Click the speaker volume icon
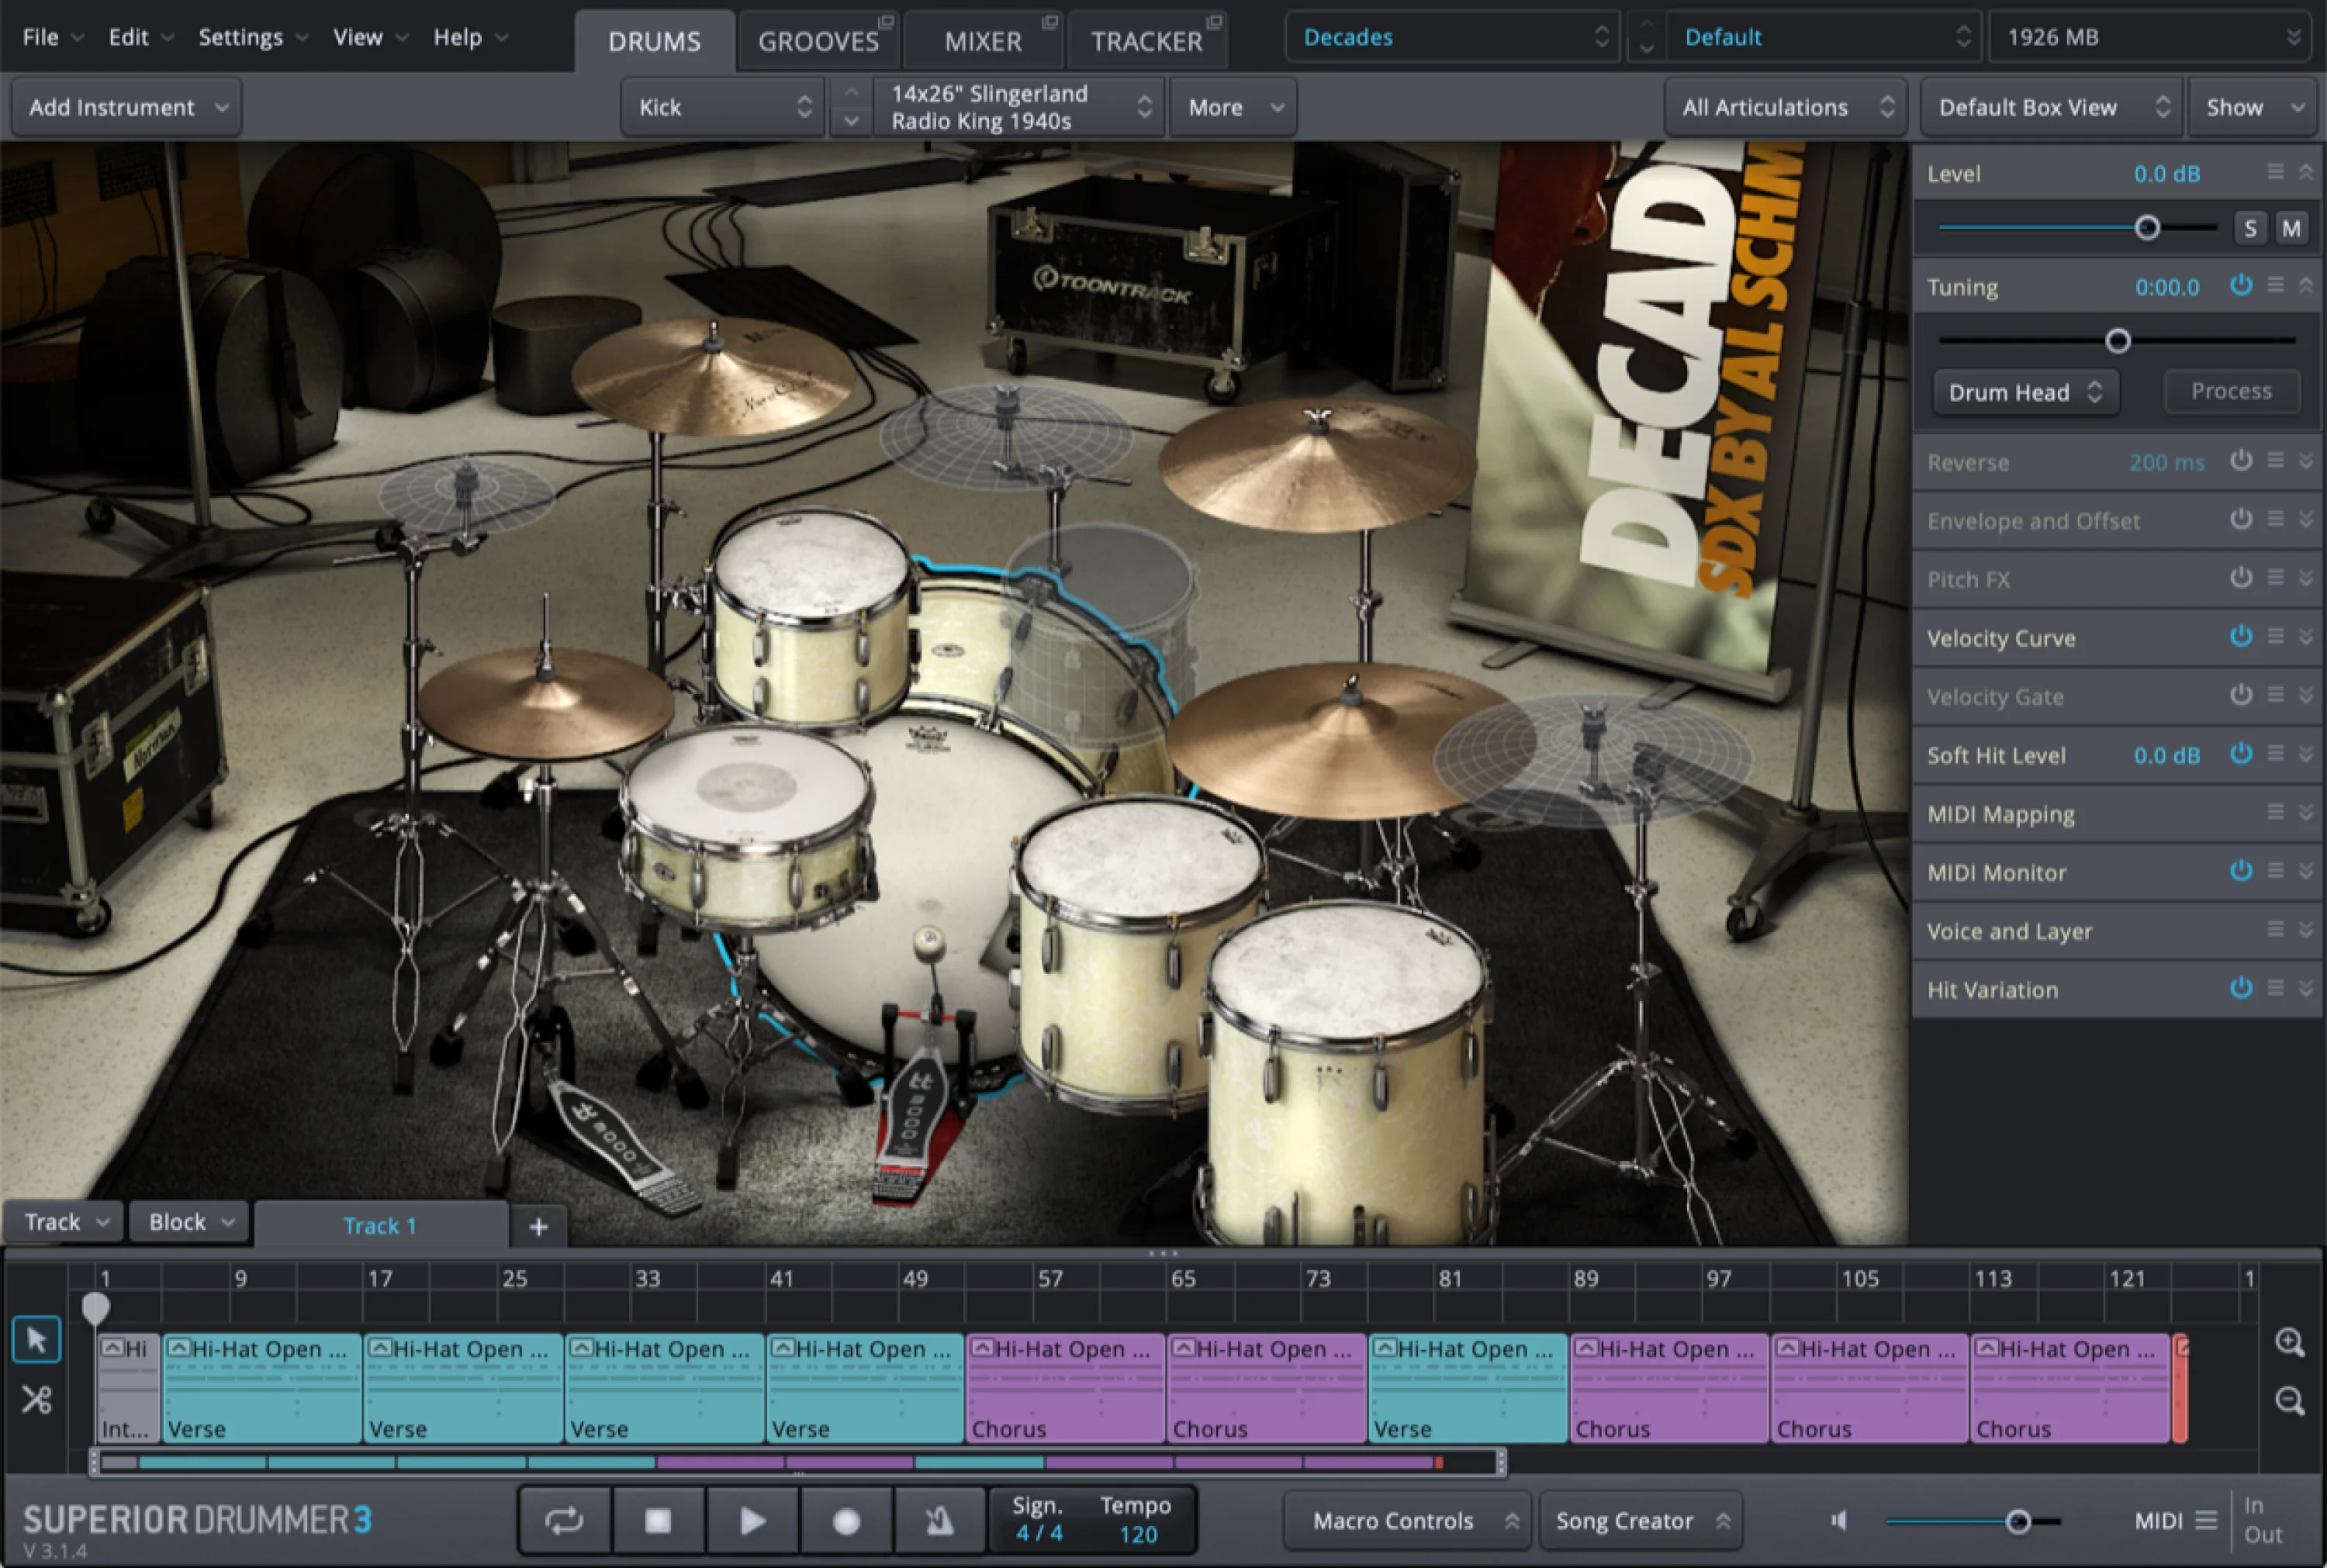Viewport: 2327px width, 1568px height. click(1838, 1520)
